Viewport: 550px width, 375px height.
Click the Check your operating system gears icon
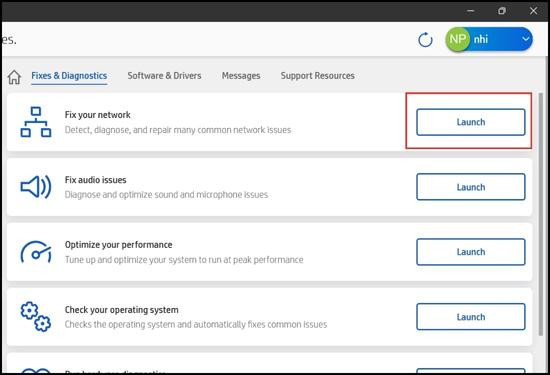pyautogui.click(x=36, y=317)
